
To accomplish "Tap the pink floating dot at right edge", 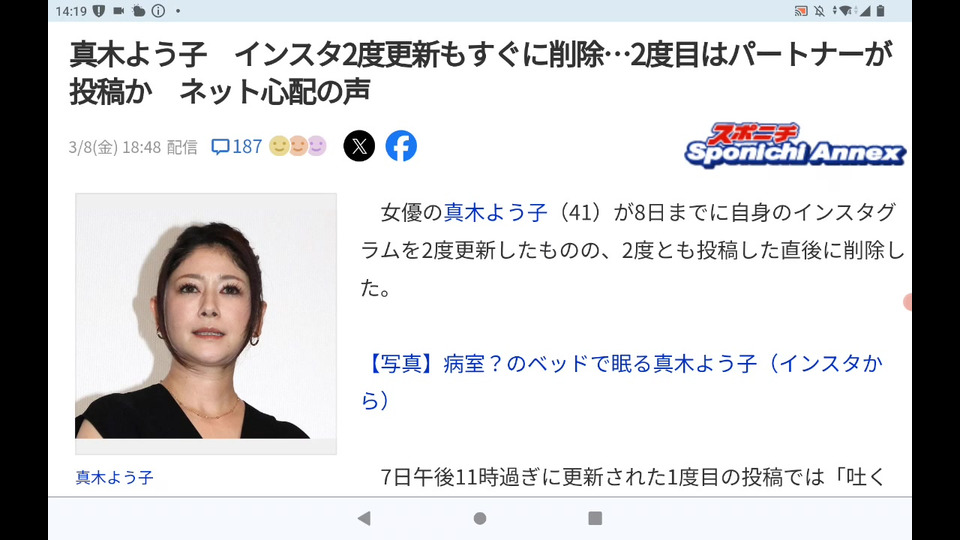I will click(907, 302).
